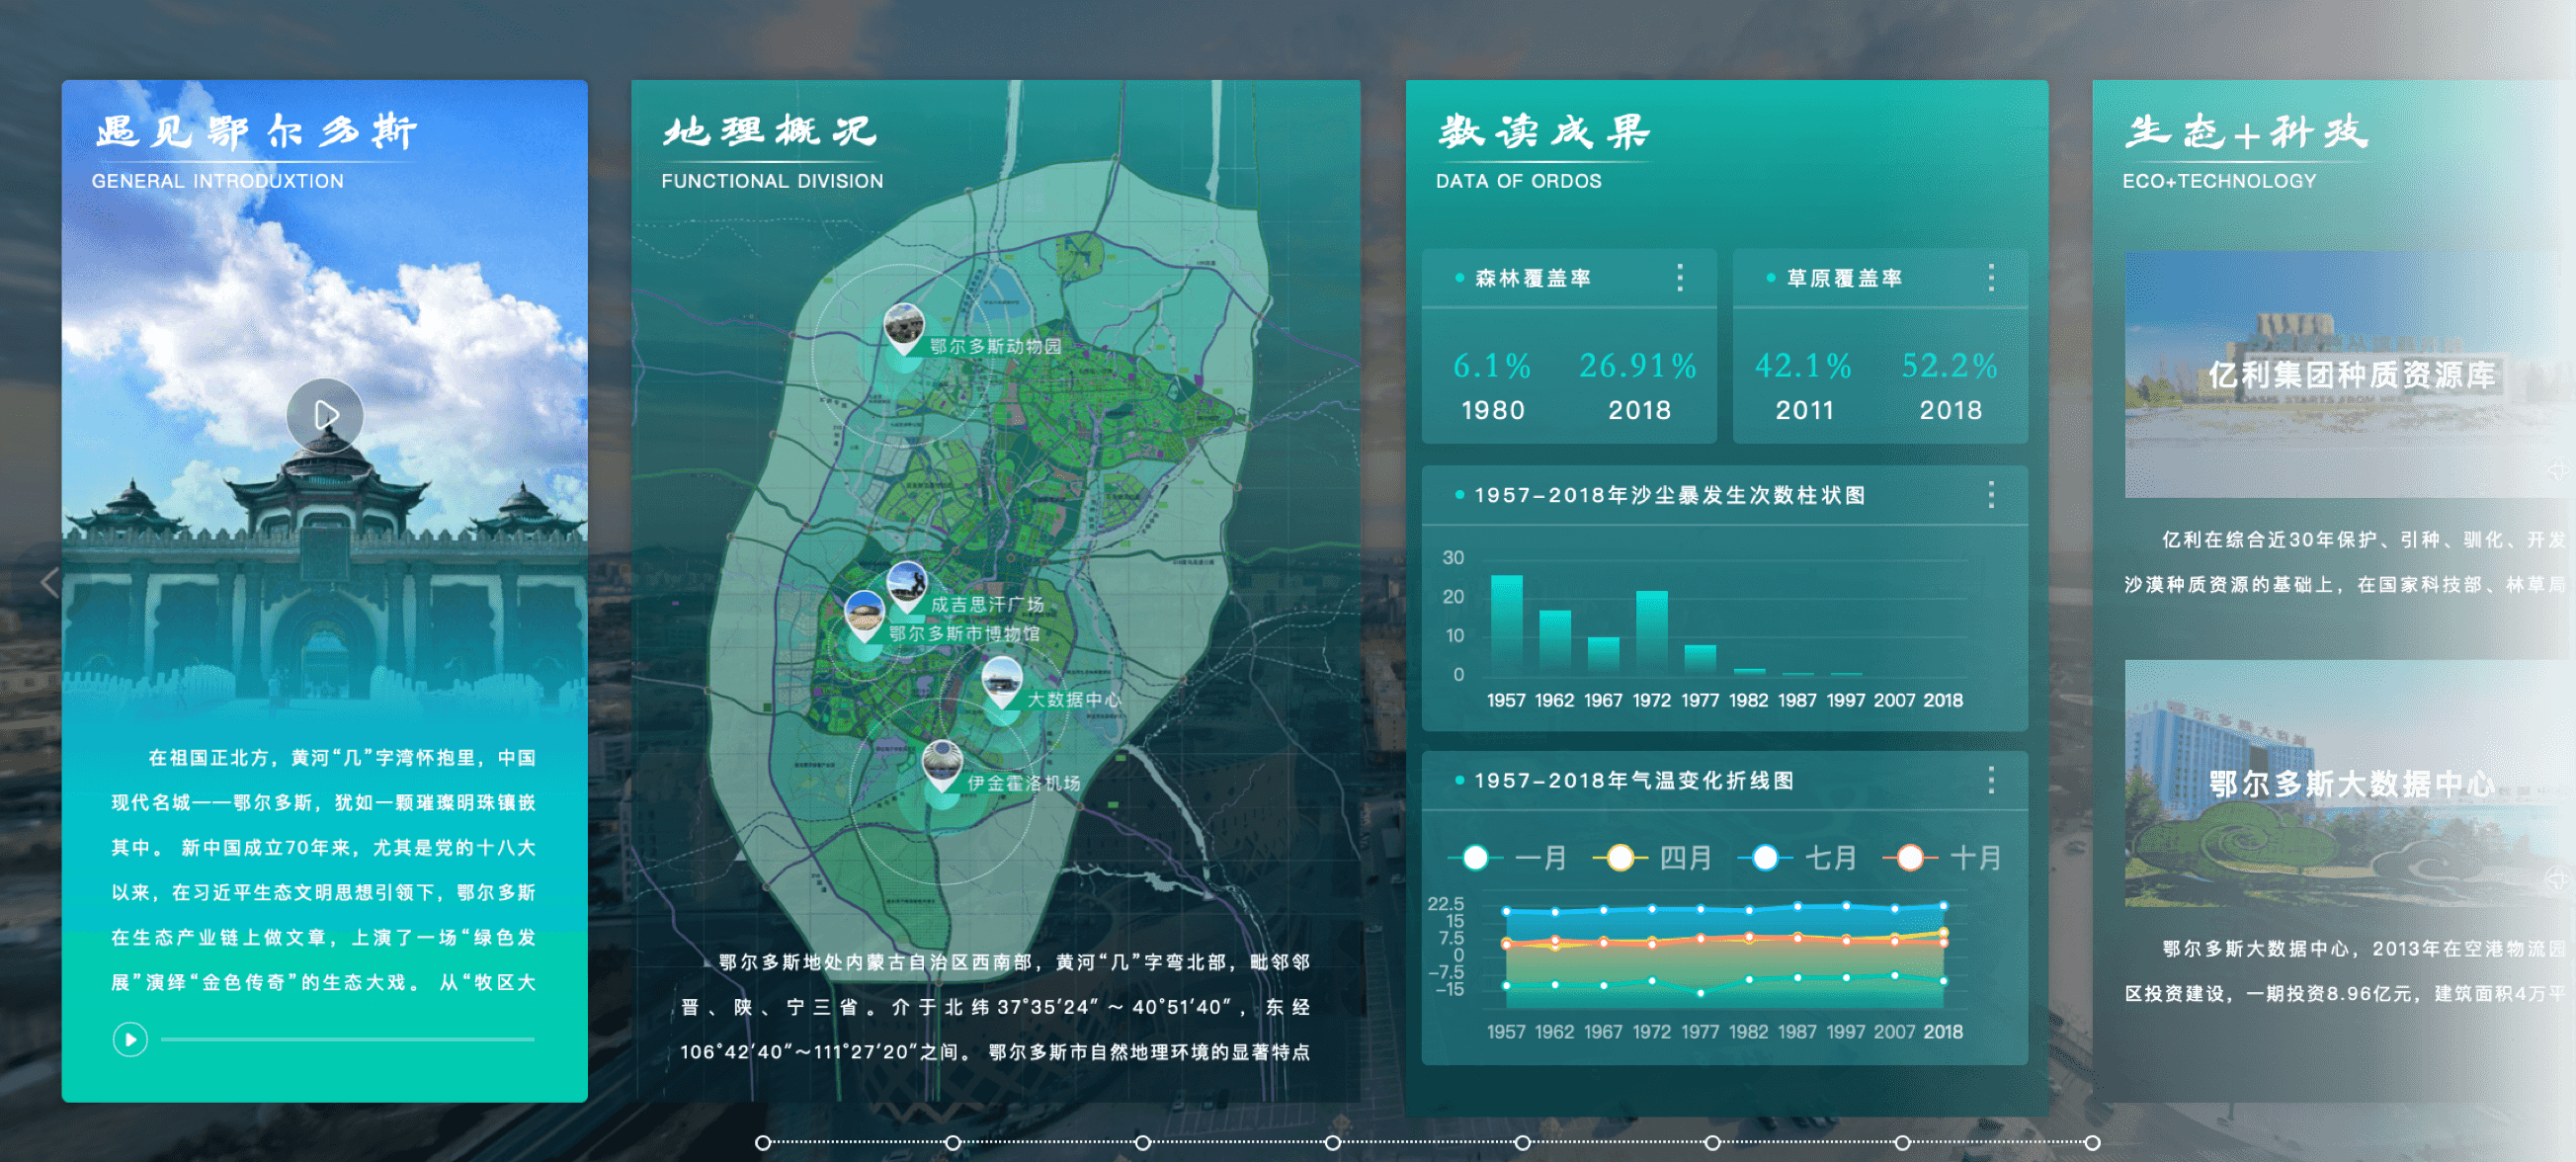The image size is (2576, 1162).
Task: Open forest coverage (森林覆盖率) card options menu
Action: coord(1680,277)
